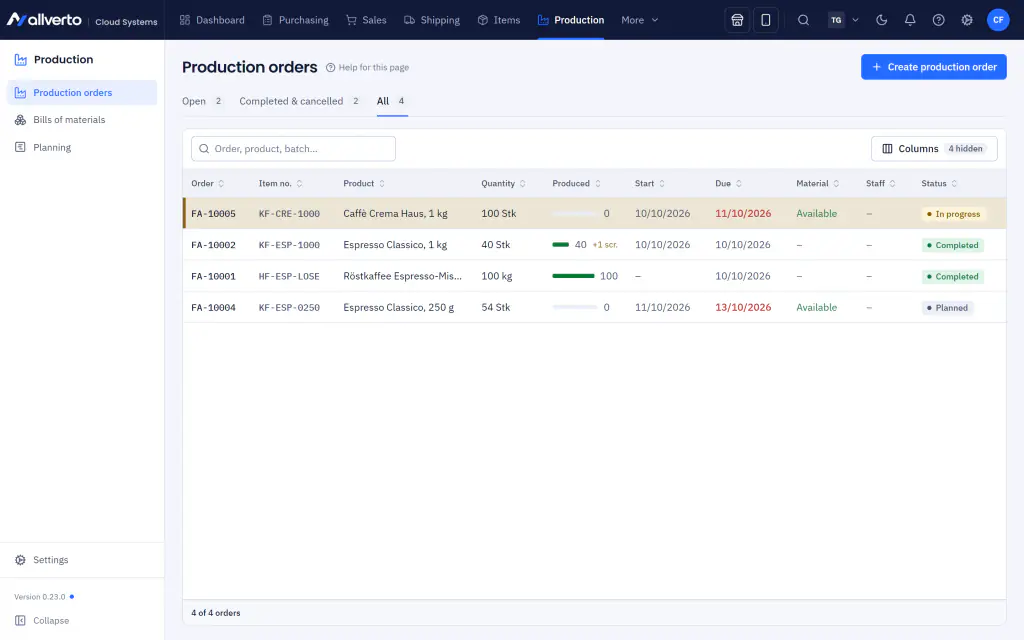Open Planning in the sidebar
This screenshot has width=1024, height=640.
coord(82,148)
